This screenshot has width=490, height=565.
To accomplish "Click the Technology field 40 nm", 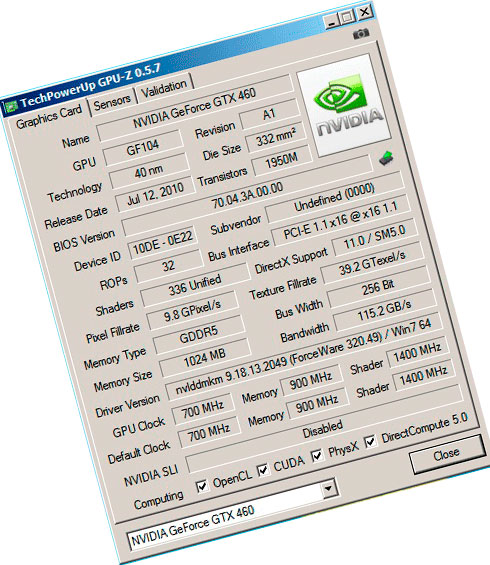I will coord(149,171).
